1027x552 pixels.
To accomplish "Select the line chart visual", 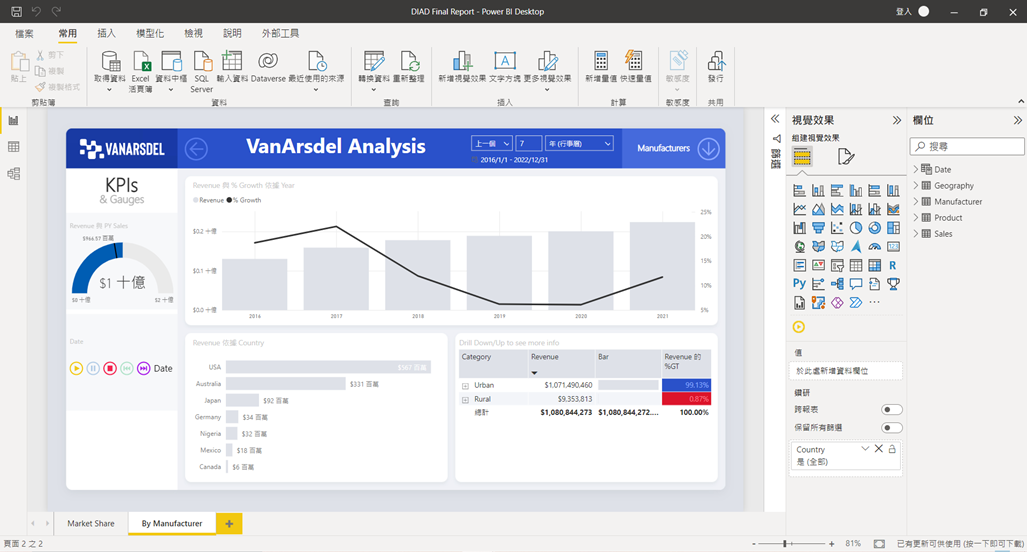I will pos(799,210).
